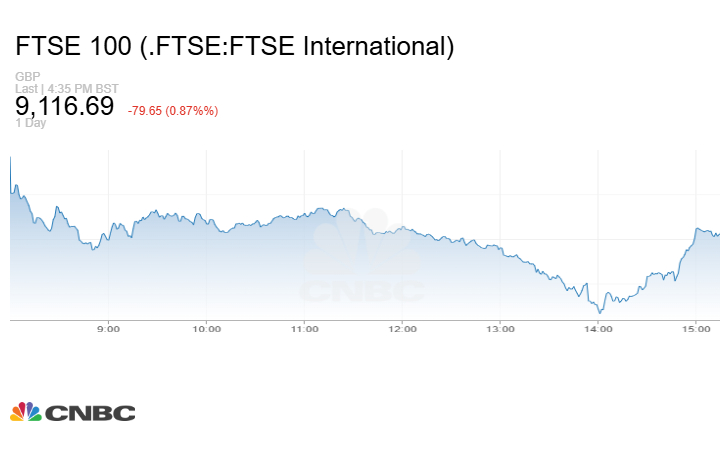The image size is (720, 450).
Task: Click the FTSE 100 chart title
Action: click(x=235, y=46)
